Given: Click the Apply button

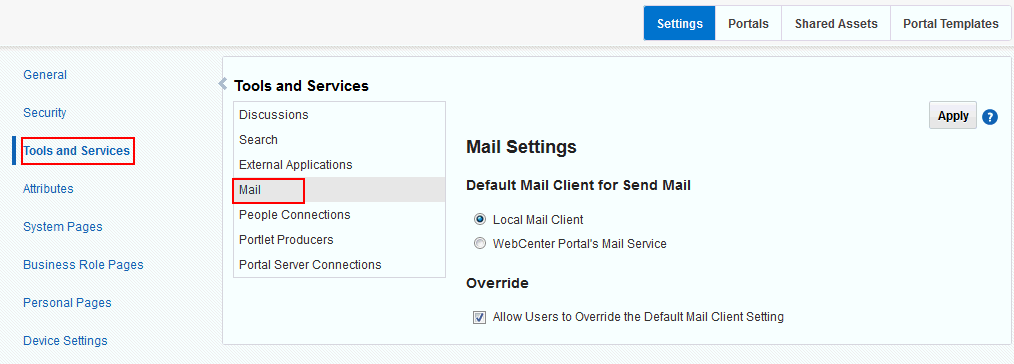Looking at the screenshot, I should tap(953, 116).
